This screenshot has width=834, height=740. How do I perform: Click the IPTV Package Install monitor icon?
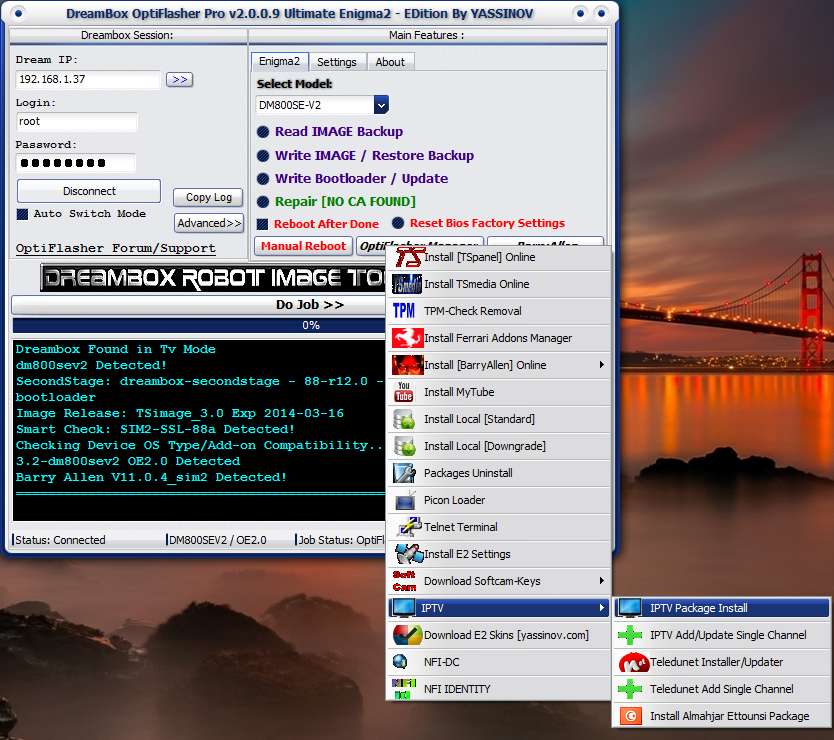pos(630,608)
